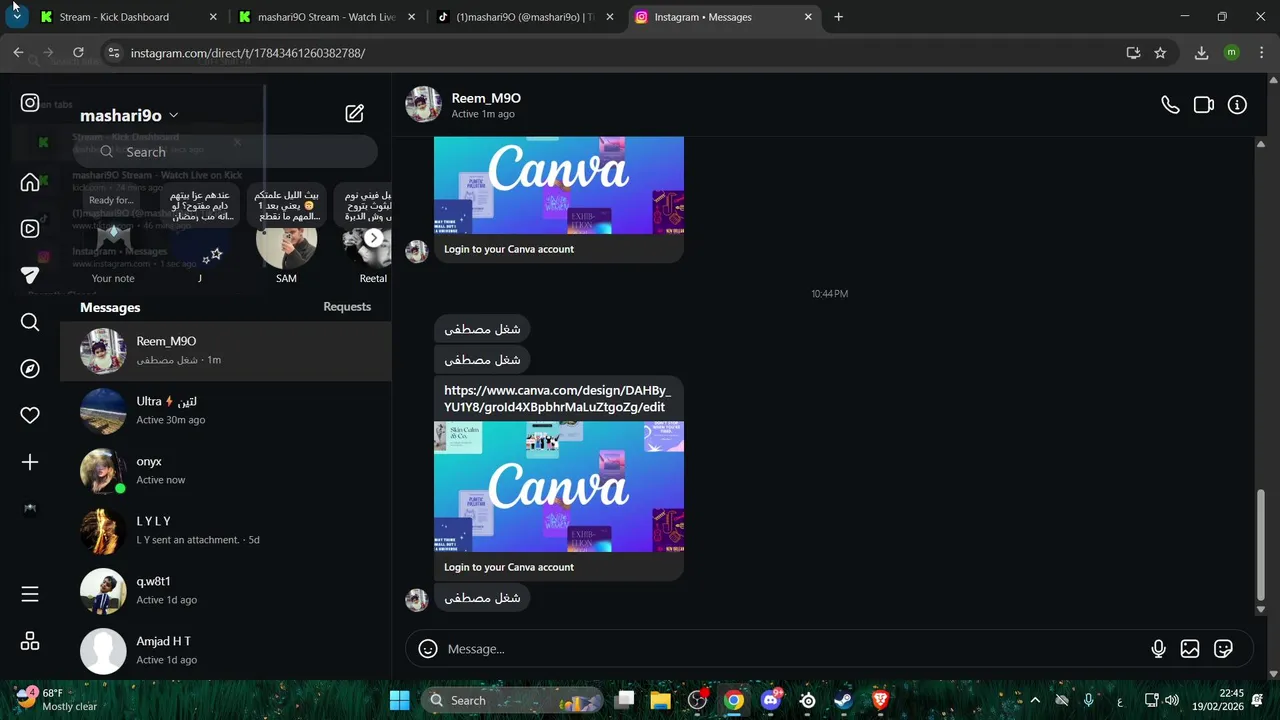Open the sticker or GIF picker icon
Image resolution: width=1280 pixels, height=720 pixels.
(1223, 649)
